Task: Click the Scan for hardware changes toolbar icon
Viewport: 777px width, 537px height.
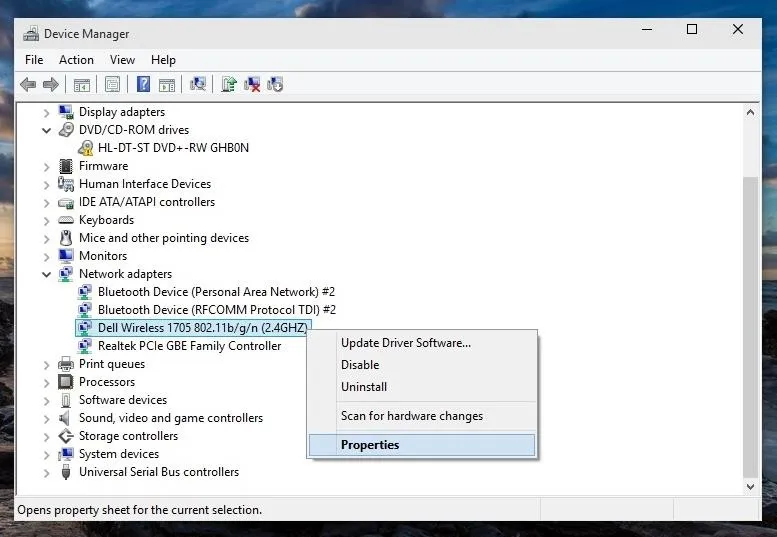Action: (x=198, y=84)
